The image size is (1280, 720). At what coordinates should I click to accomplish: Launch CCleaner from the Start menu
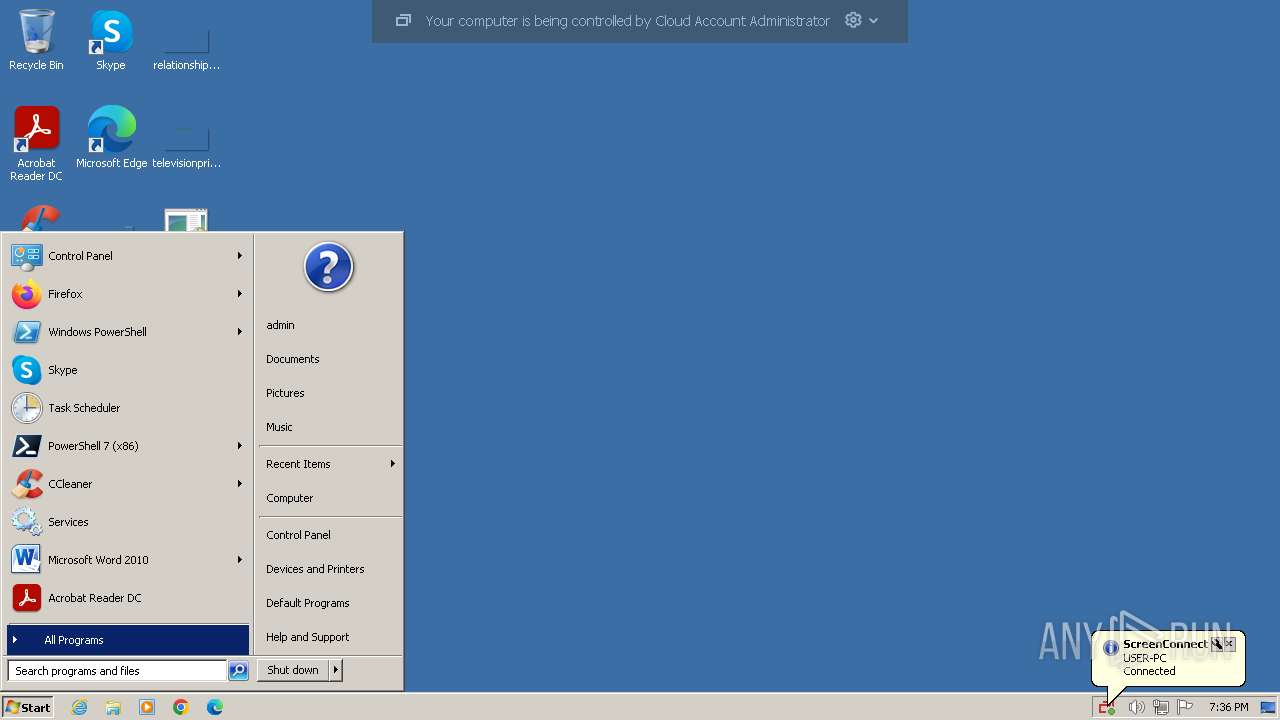pos(128,484)
